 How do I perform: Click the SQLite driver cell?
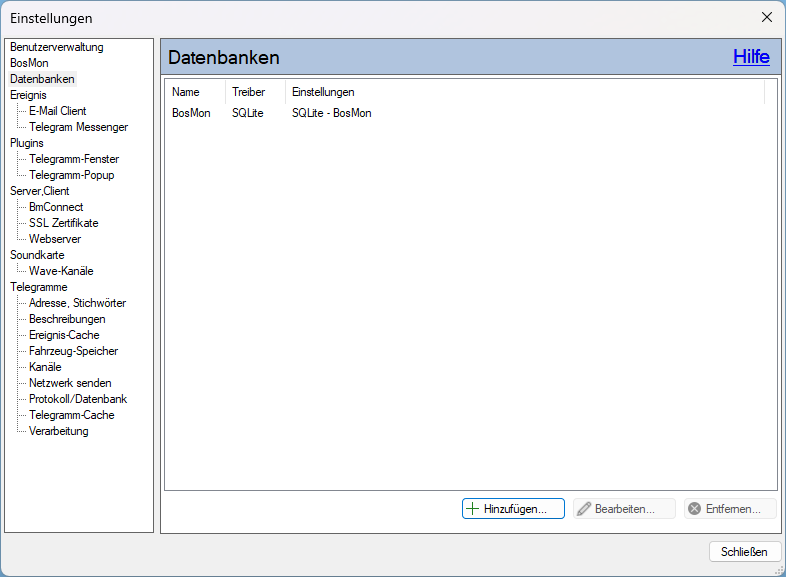click(248, 113)
